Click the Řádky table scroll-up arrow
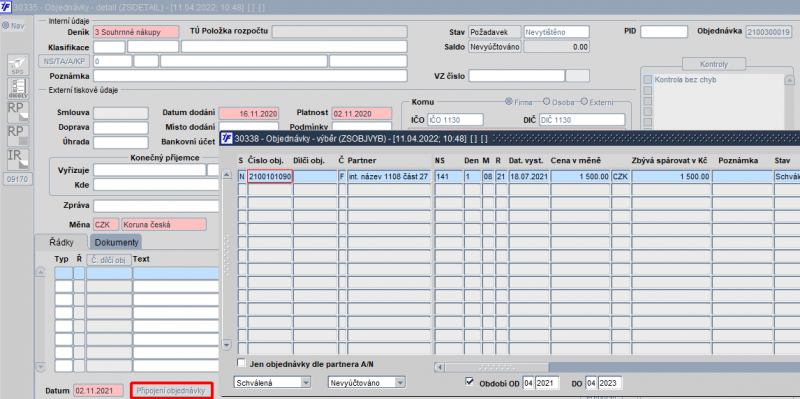Image resolution: width=800 pixels, height=399 pixels. pos(41,272)
